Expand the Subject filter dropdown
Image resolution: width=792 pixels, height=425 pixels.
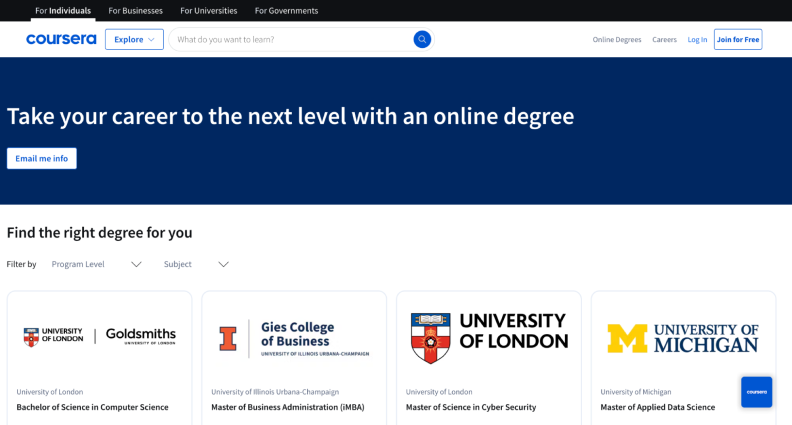(196, 264)
